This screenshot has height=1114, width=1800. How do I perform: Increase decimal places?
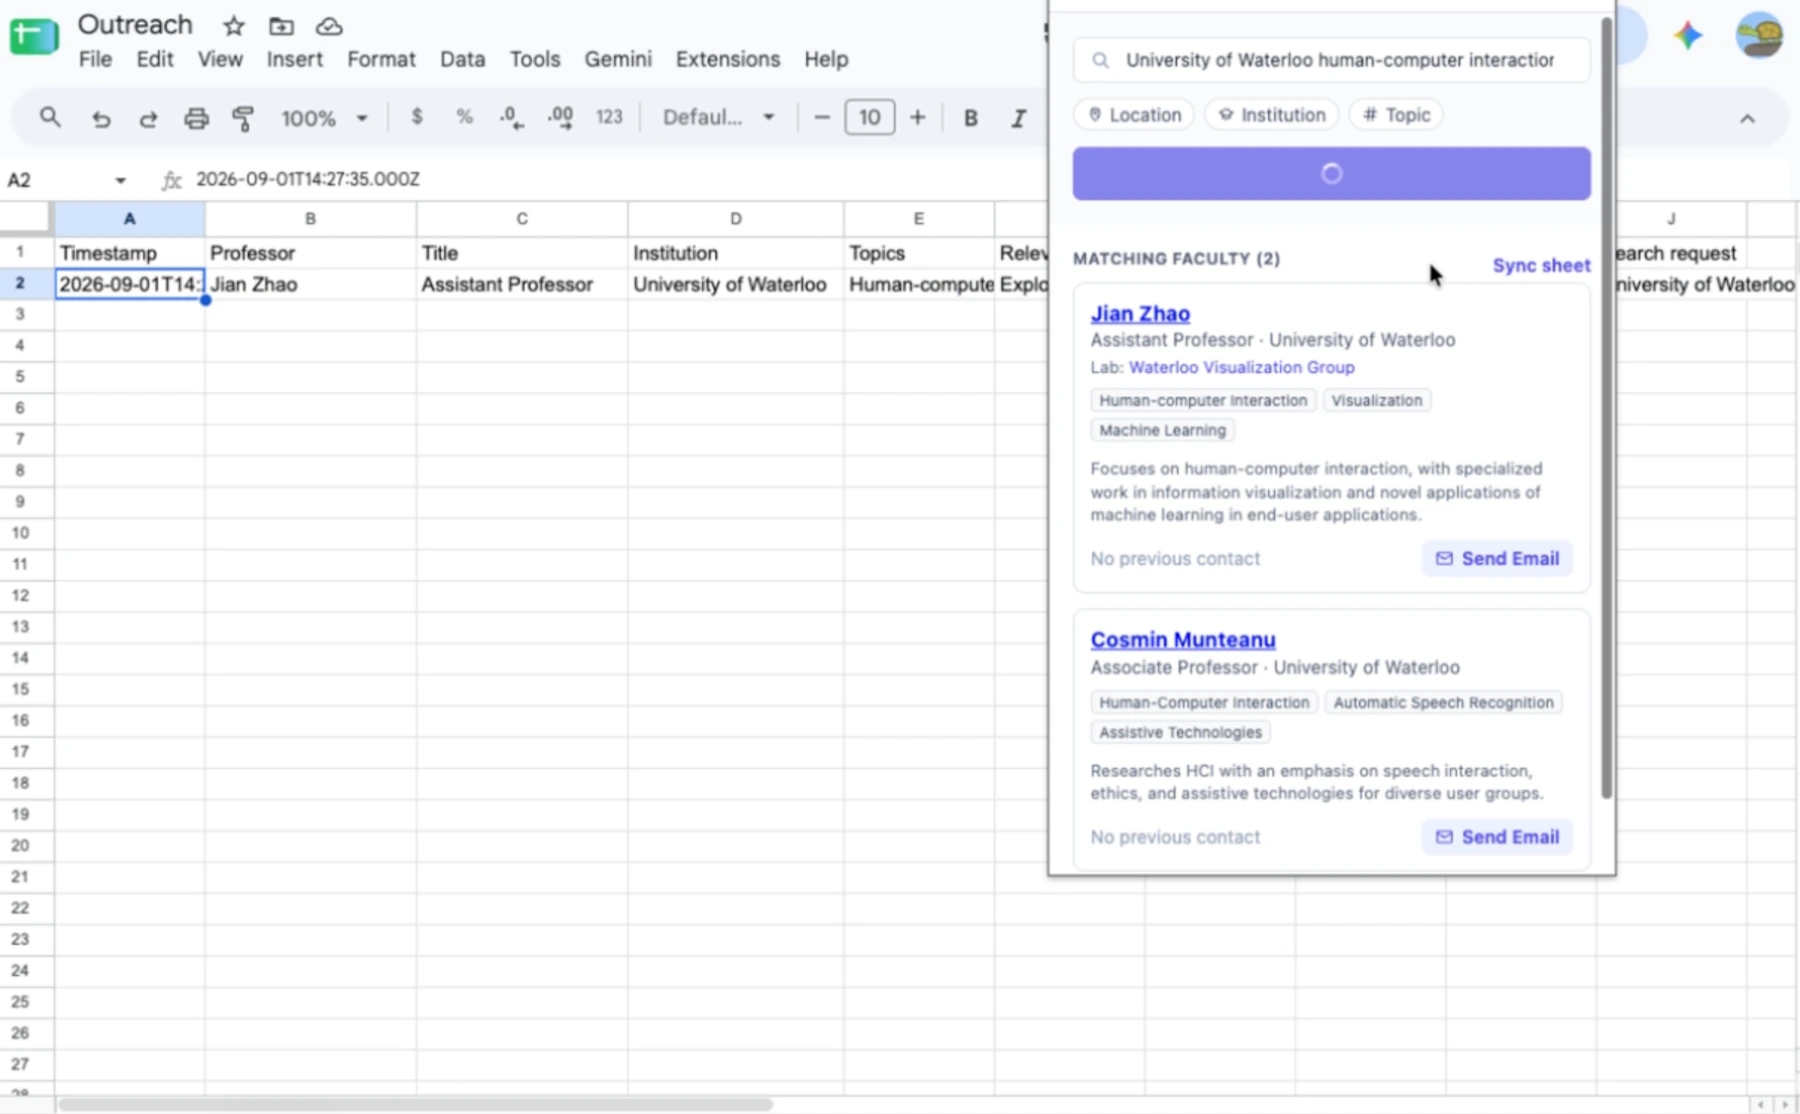coord(560,118)
